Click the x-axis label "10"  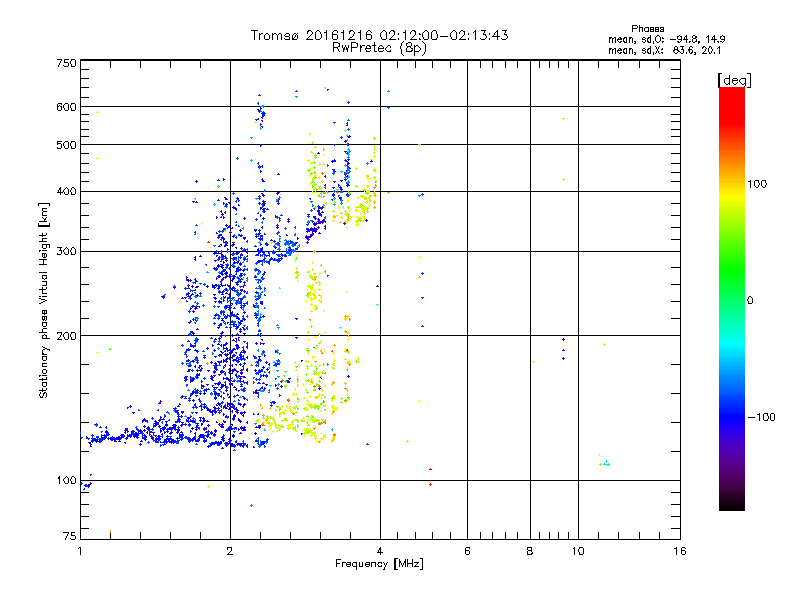[578, 551]
